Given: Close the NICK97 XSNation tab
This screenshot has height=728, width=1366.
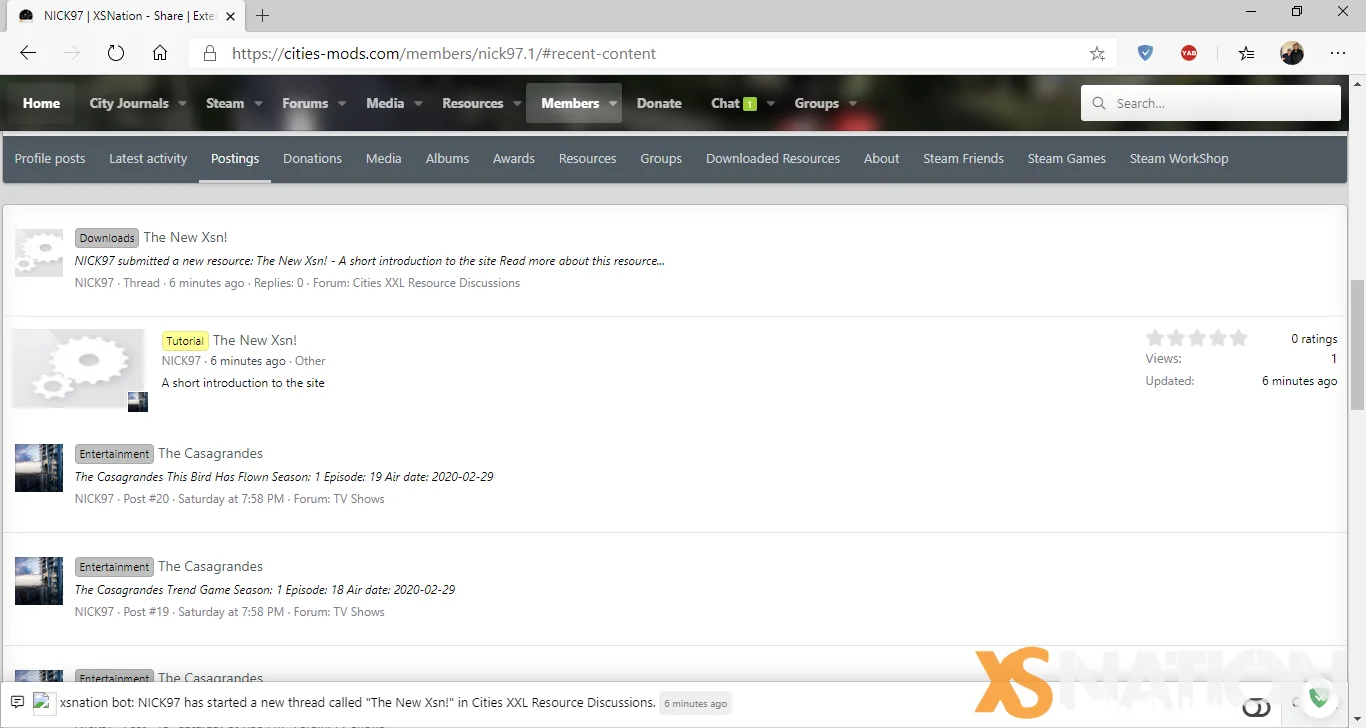Looking at the screenshot, I should [x=230, y=16].
